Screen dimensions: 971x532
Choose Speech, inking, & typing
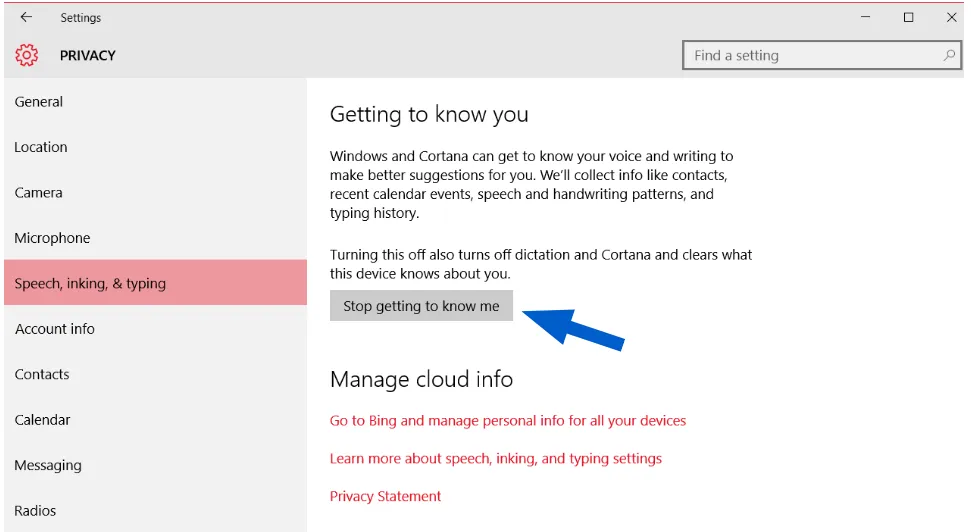click(155, 282)
